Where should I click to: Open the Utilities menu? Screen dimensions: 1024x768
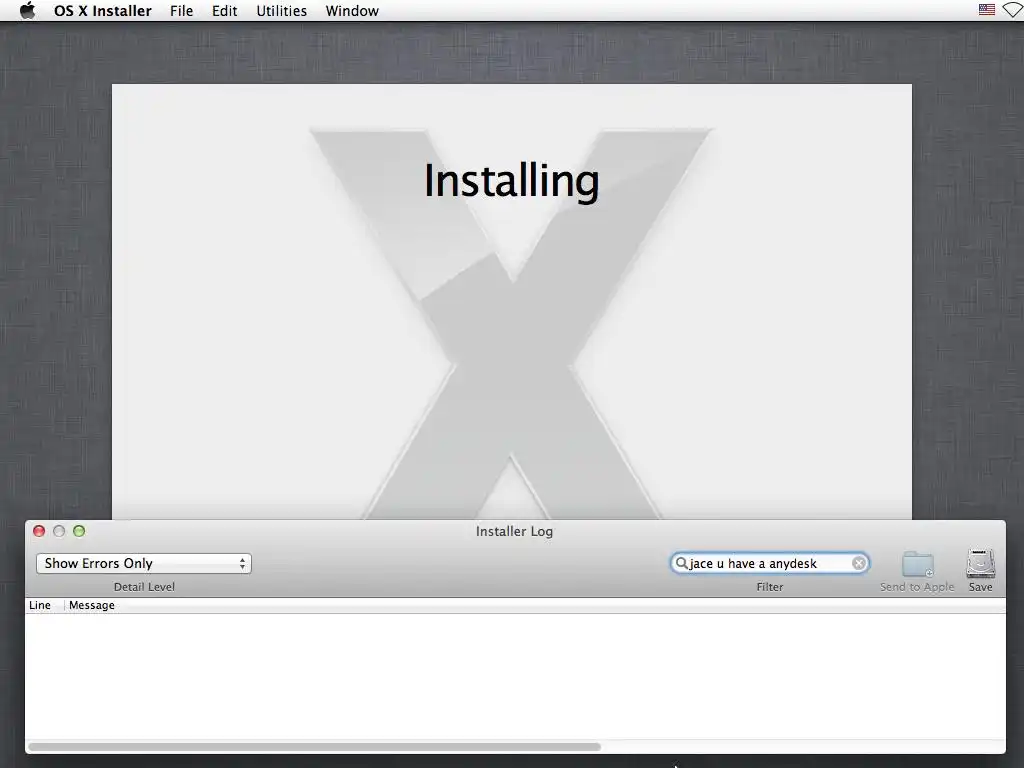click(x=281, y=10)
